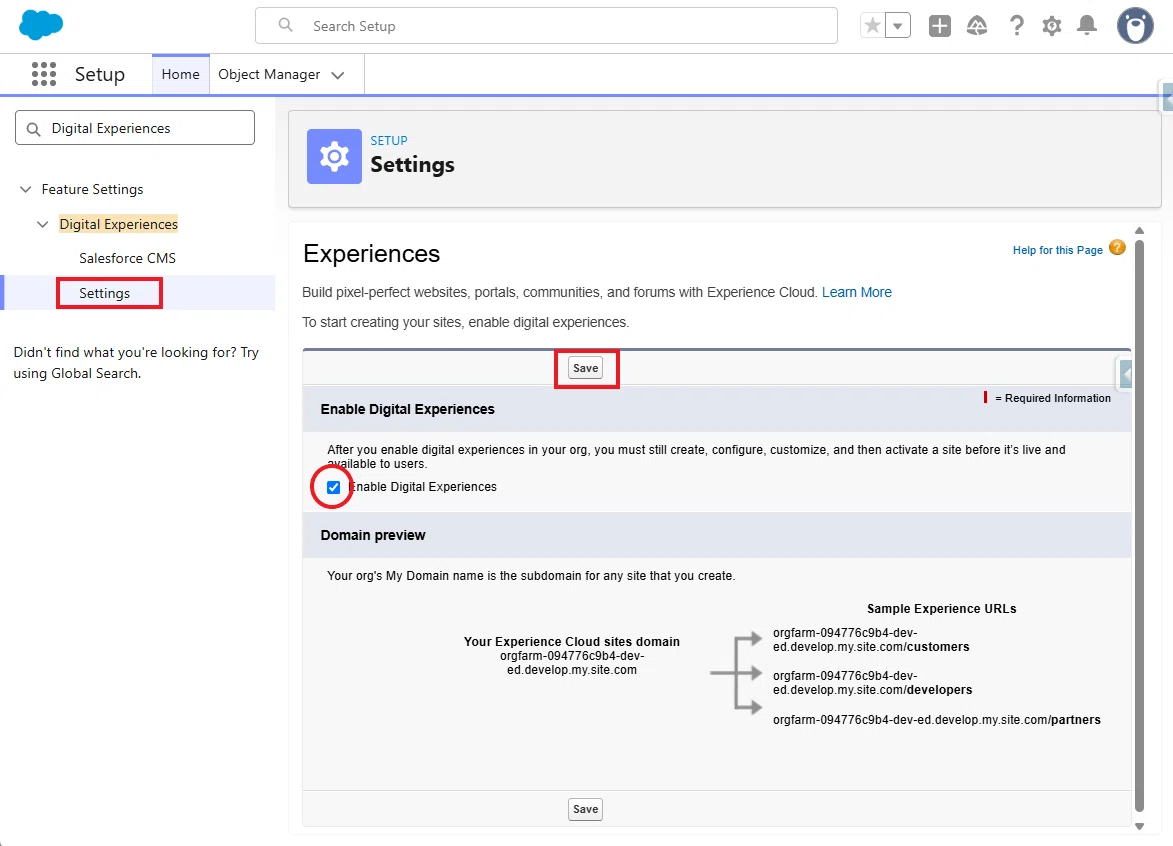Select the Digital Experiences sidebar item
The height and width of the screenshot is (846, 1173).
coord(118,224)
